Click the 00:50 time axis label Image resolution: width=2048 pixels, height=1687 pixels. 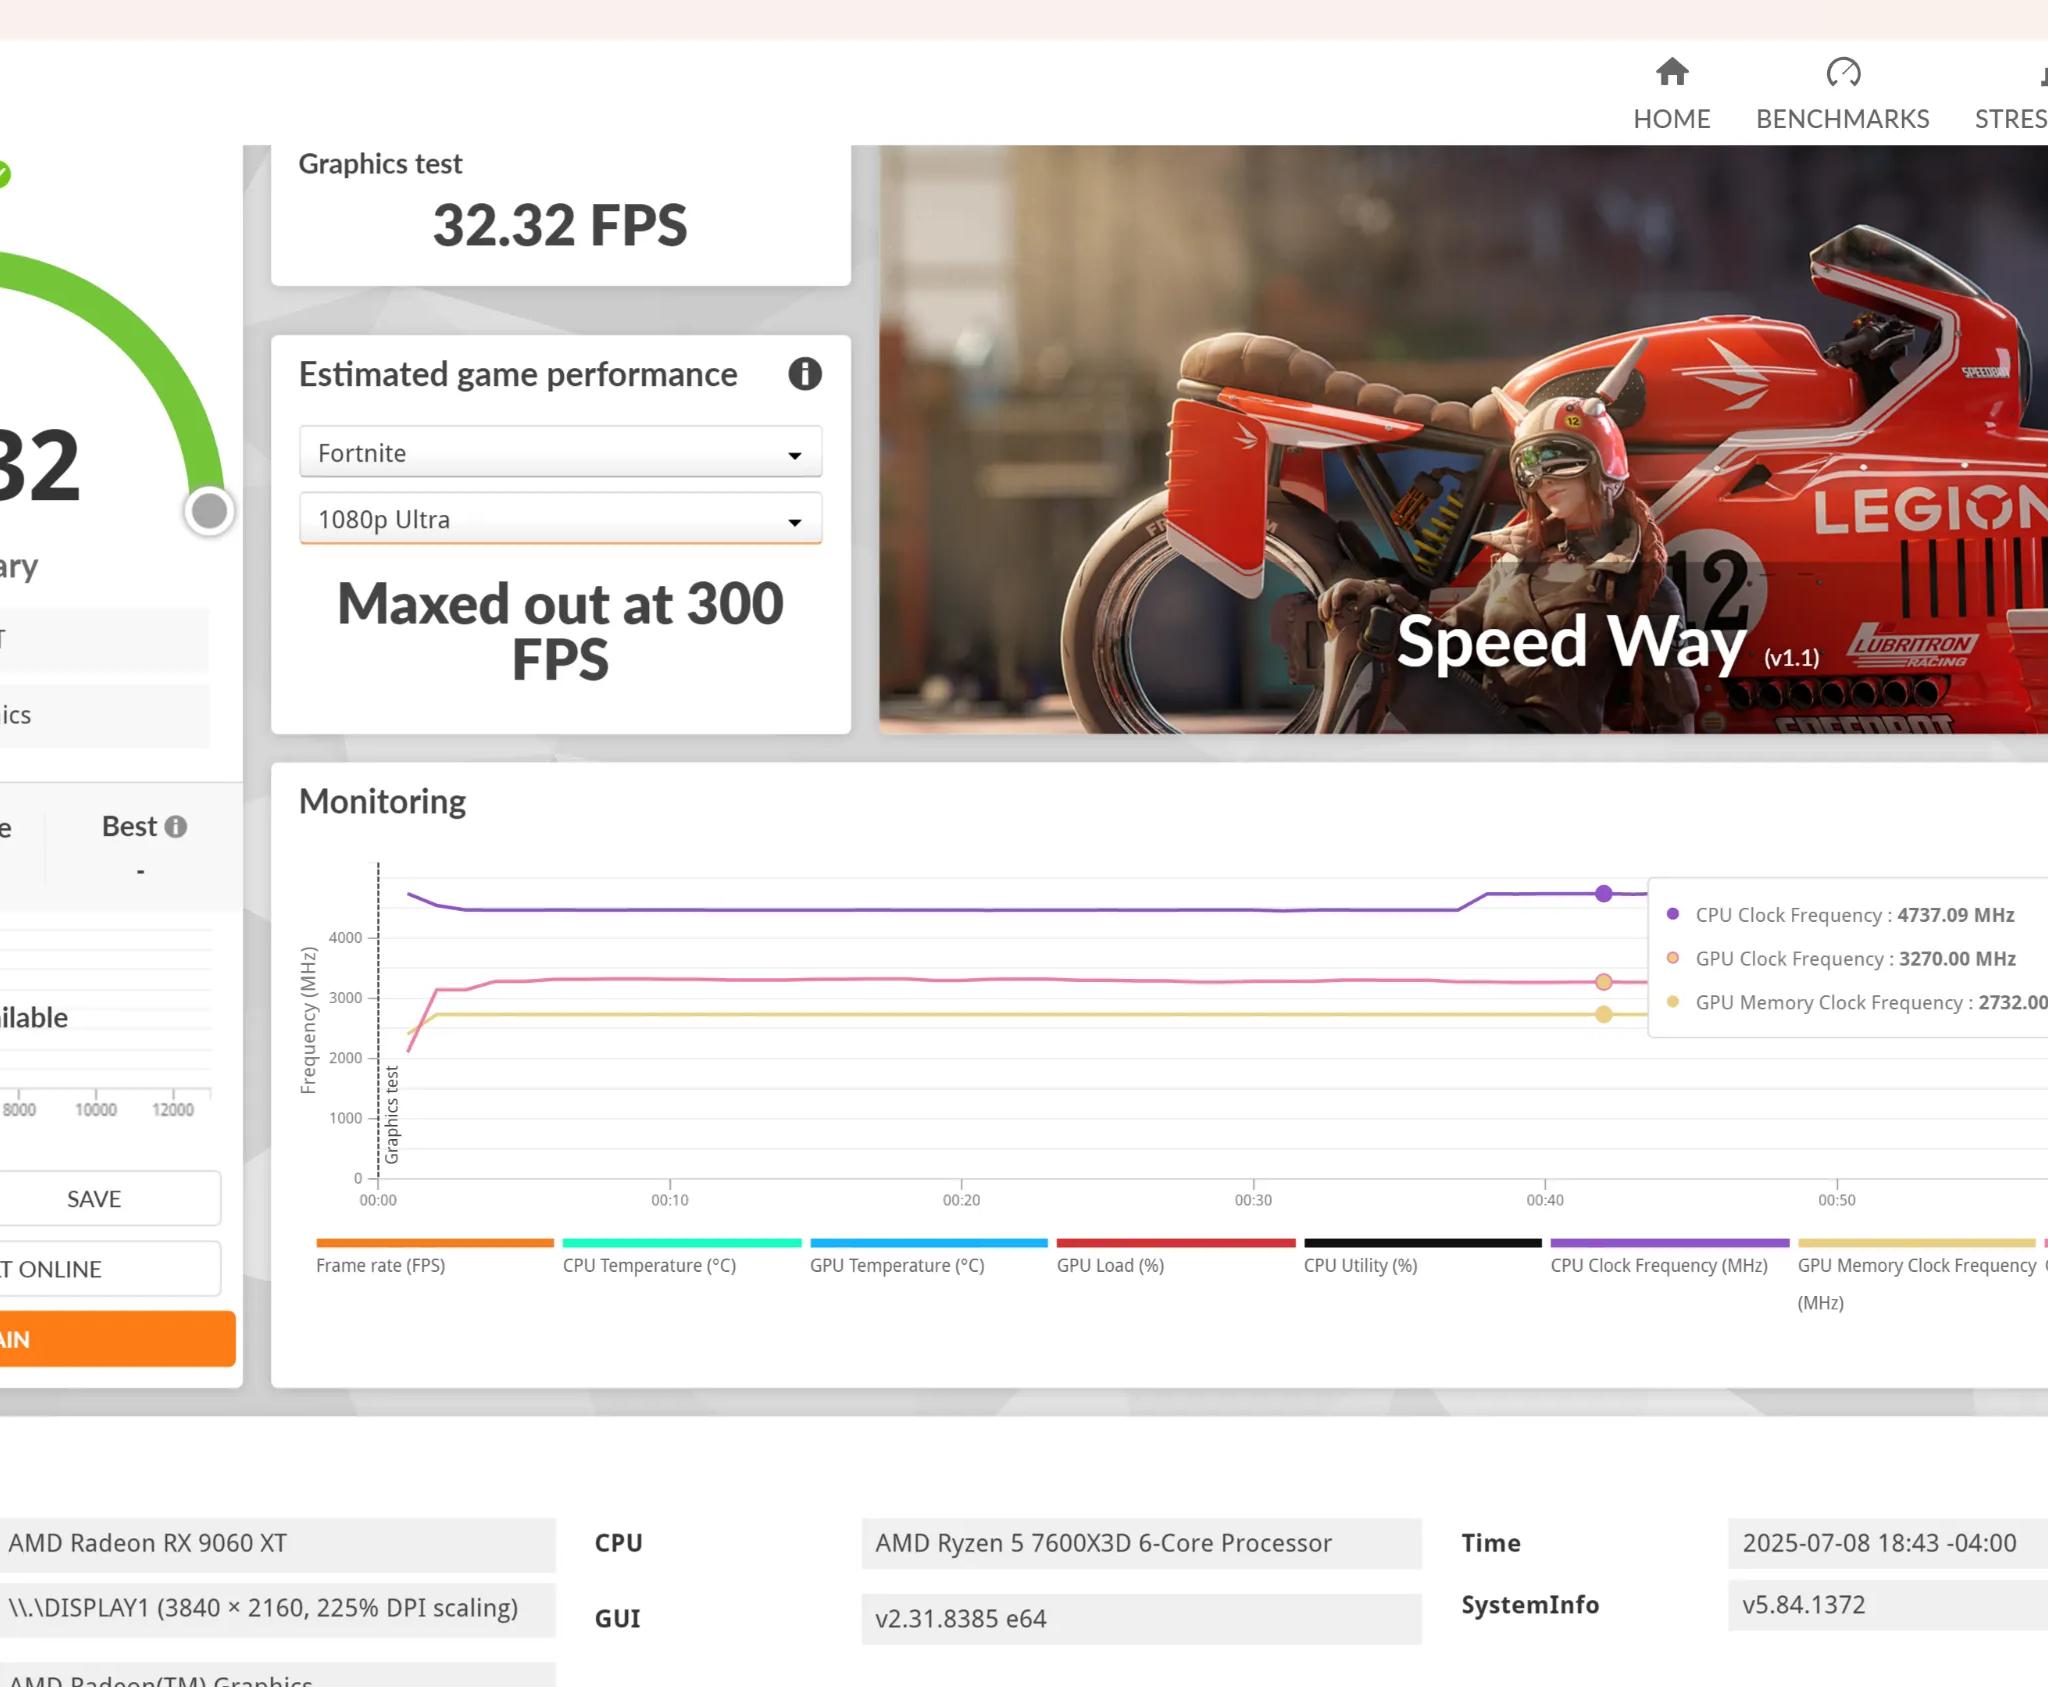click(x=1837, y=1200)
